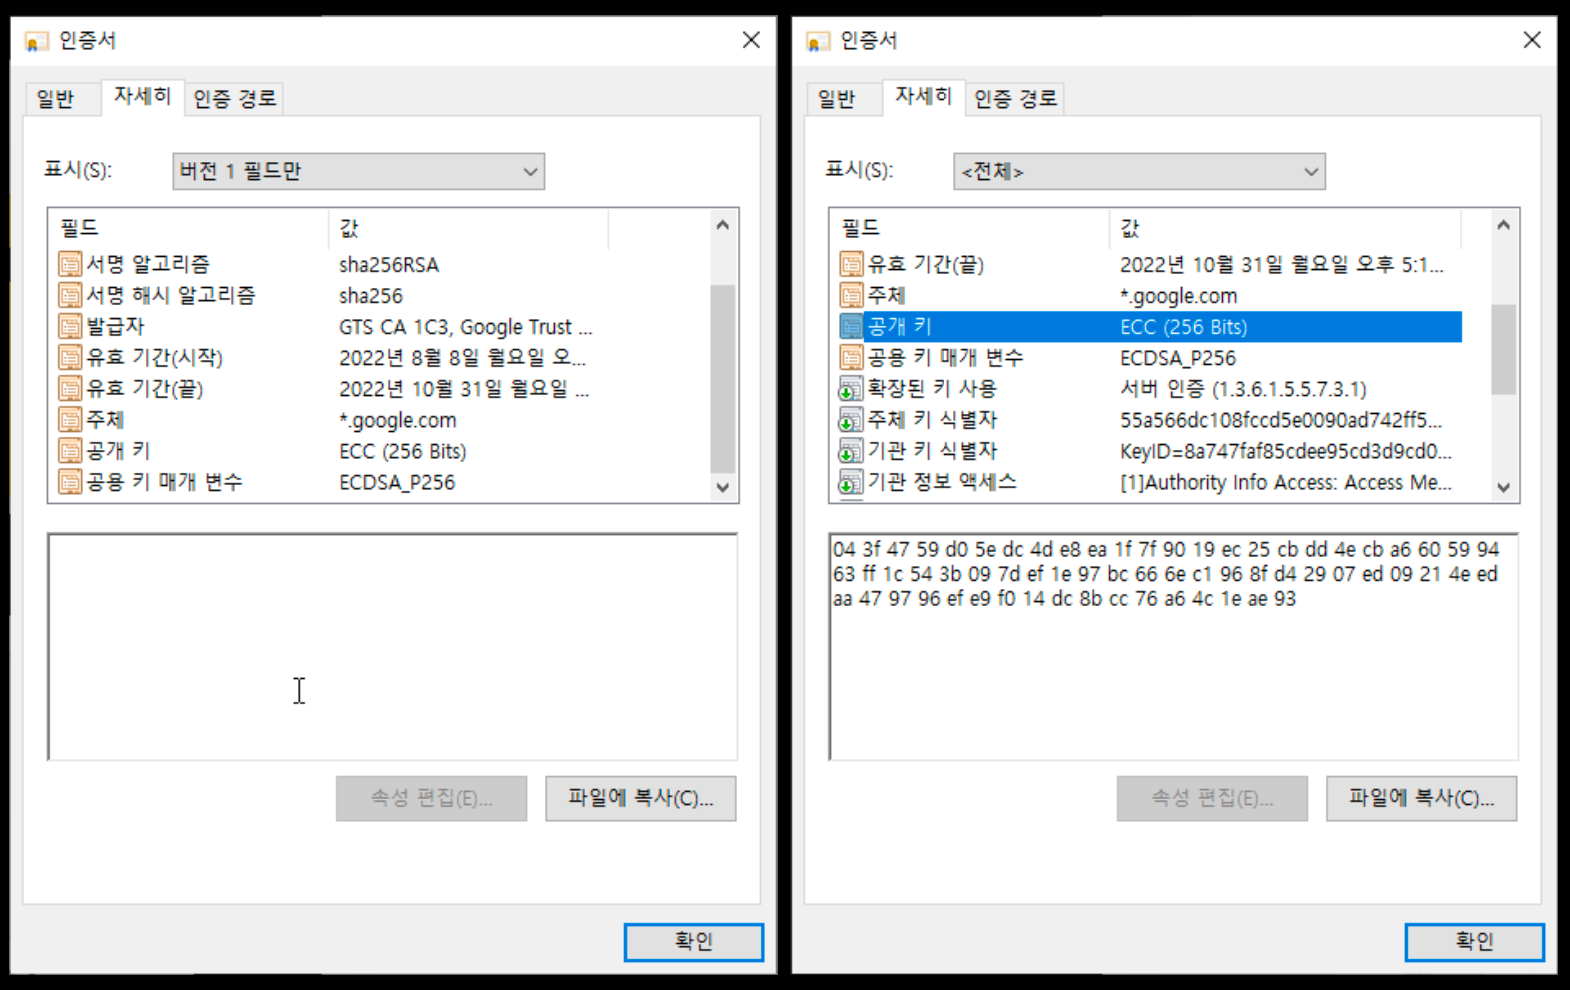
Task: Click 서명 알고리즘 field icon in left window
Action: [70, 264]
